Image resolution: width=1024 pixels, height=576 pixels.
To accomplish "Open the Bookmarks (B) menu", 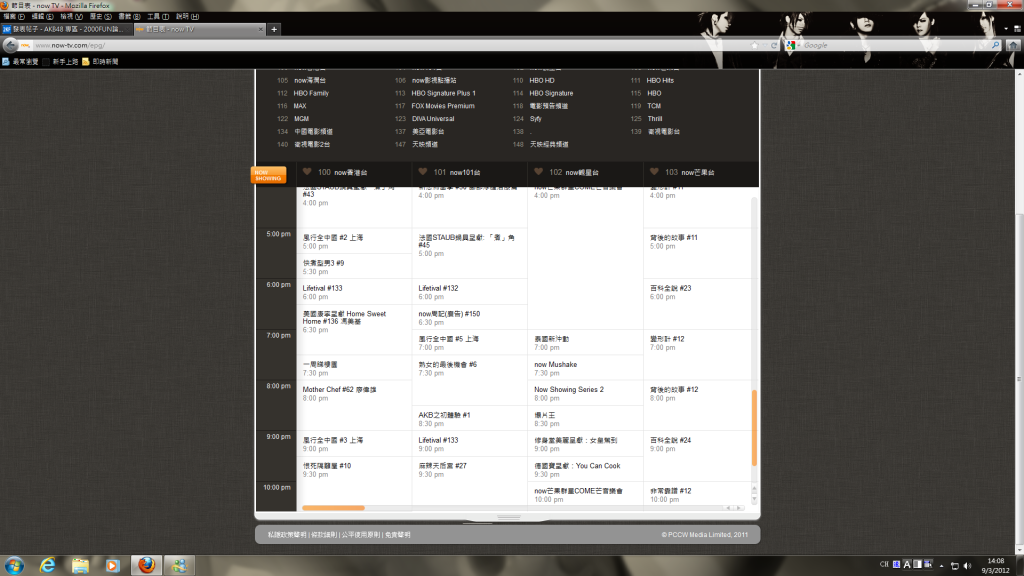I will point(129,16).
